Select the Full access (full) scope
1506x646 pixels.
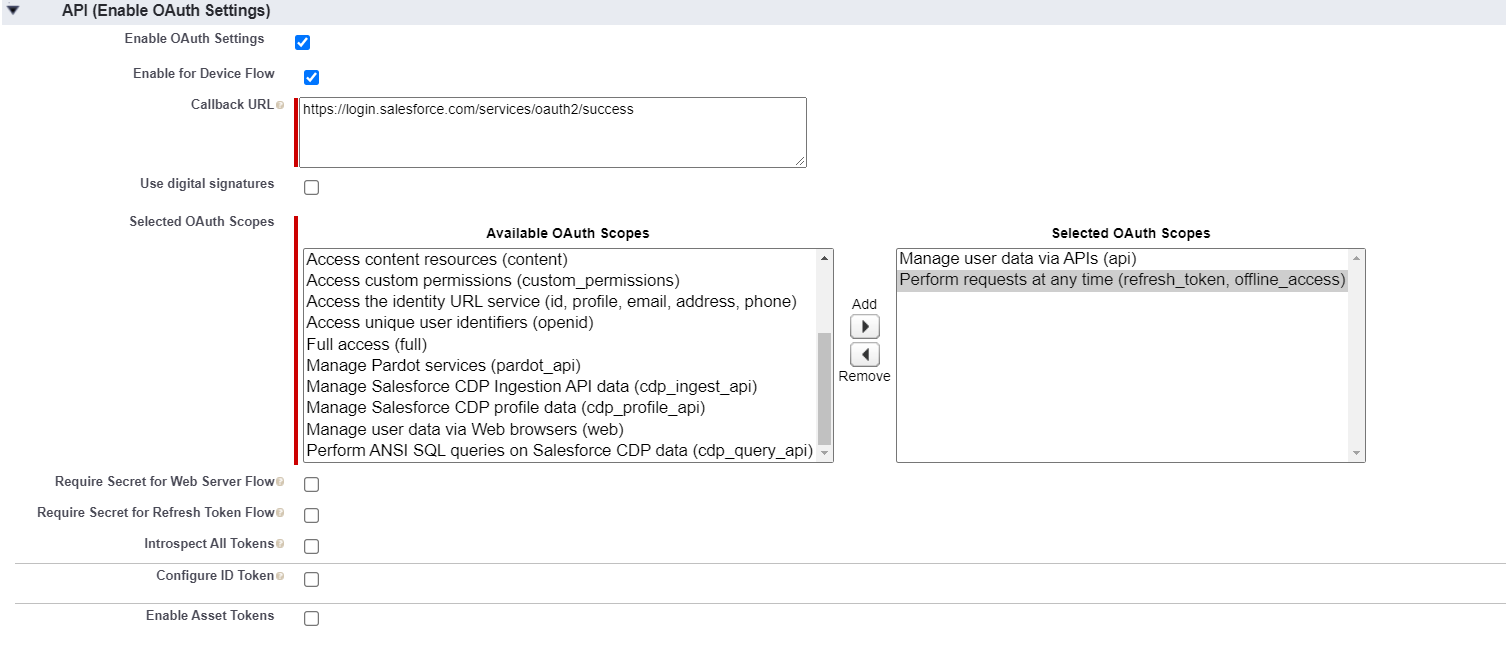pos(365,344)
